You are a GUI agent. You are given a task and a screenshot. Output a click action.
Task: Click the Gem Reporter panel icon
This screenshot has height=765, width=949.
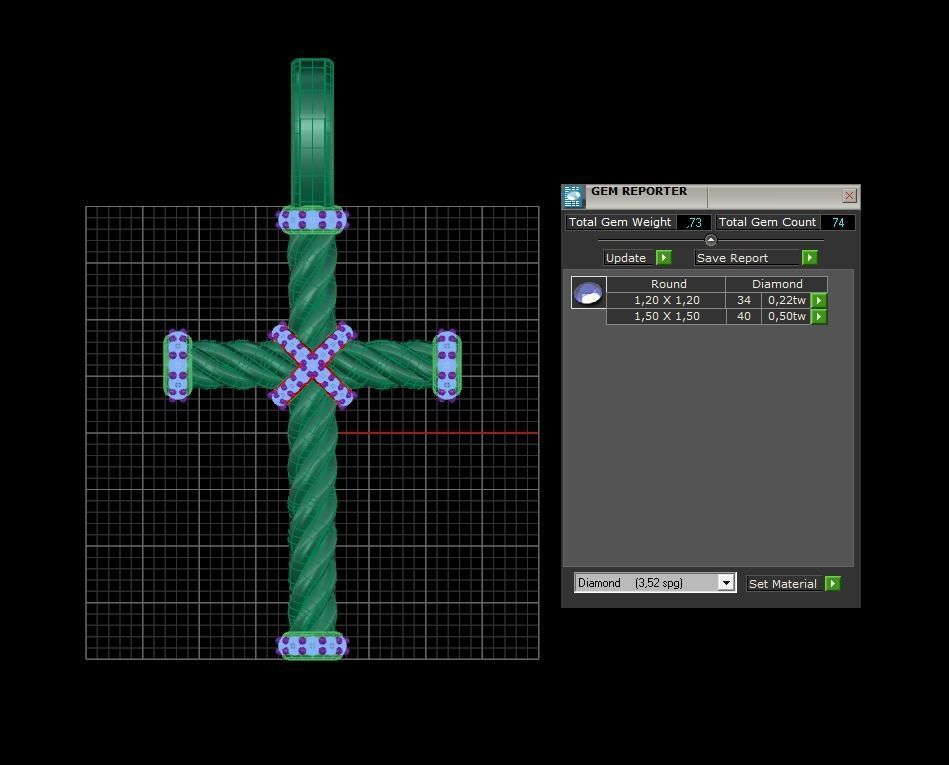coord(573,197)
